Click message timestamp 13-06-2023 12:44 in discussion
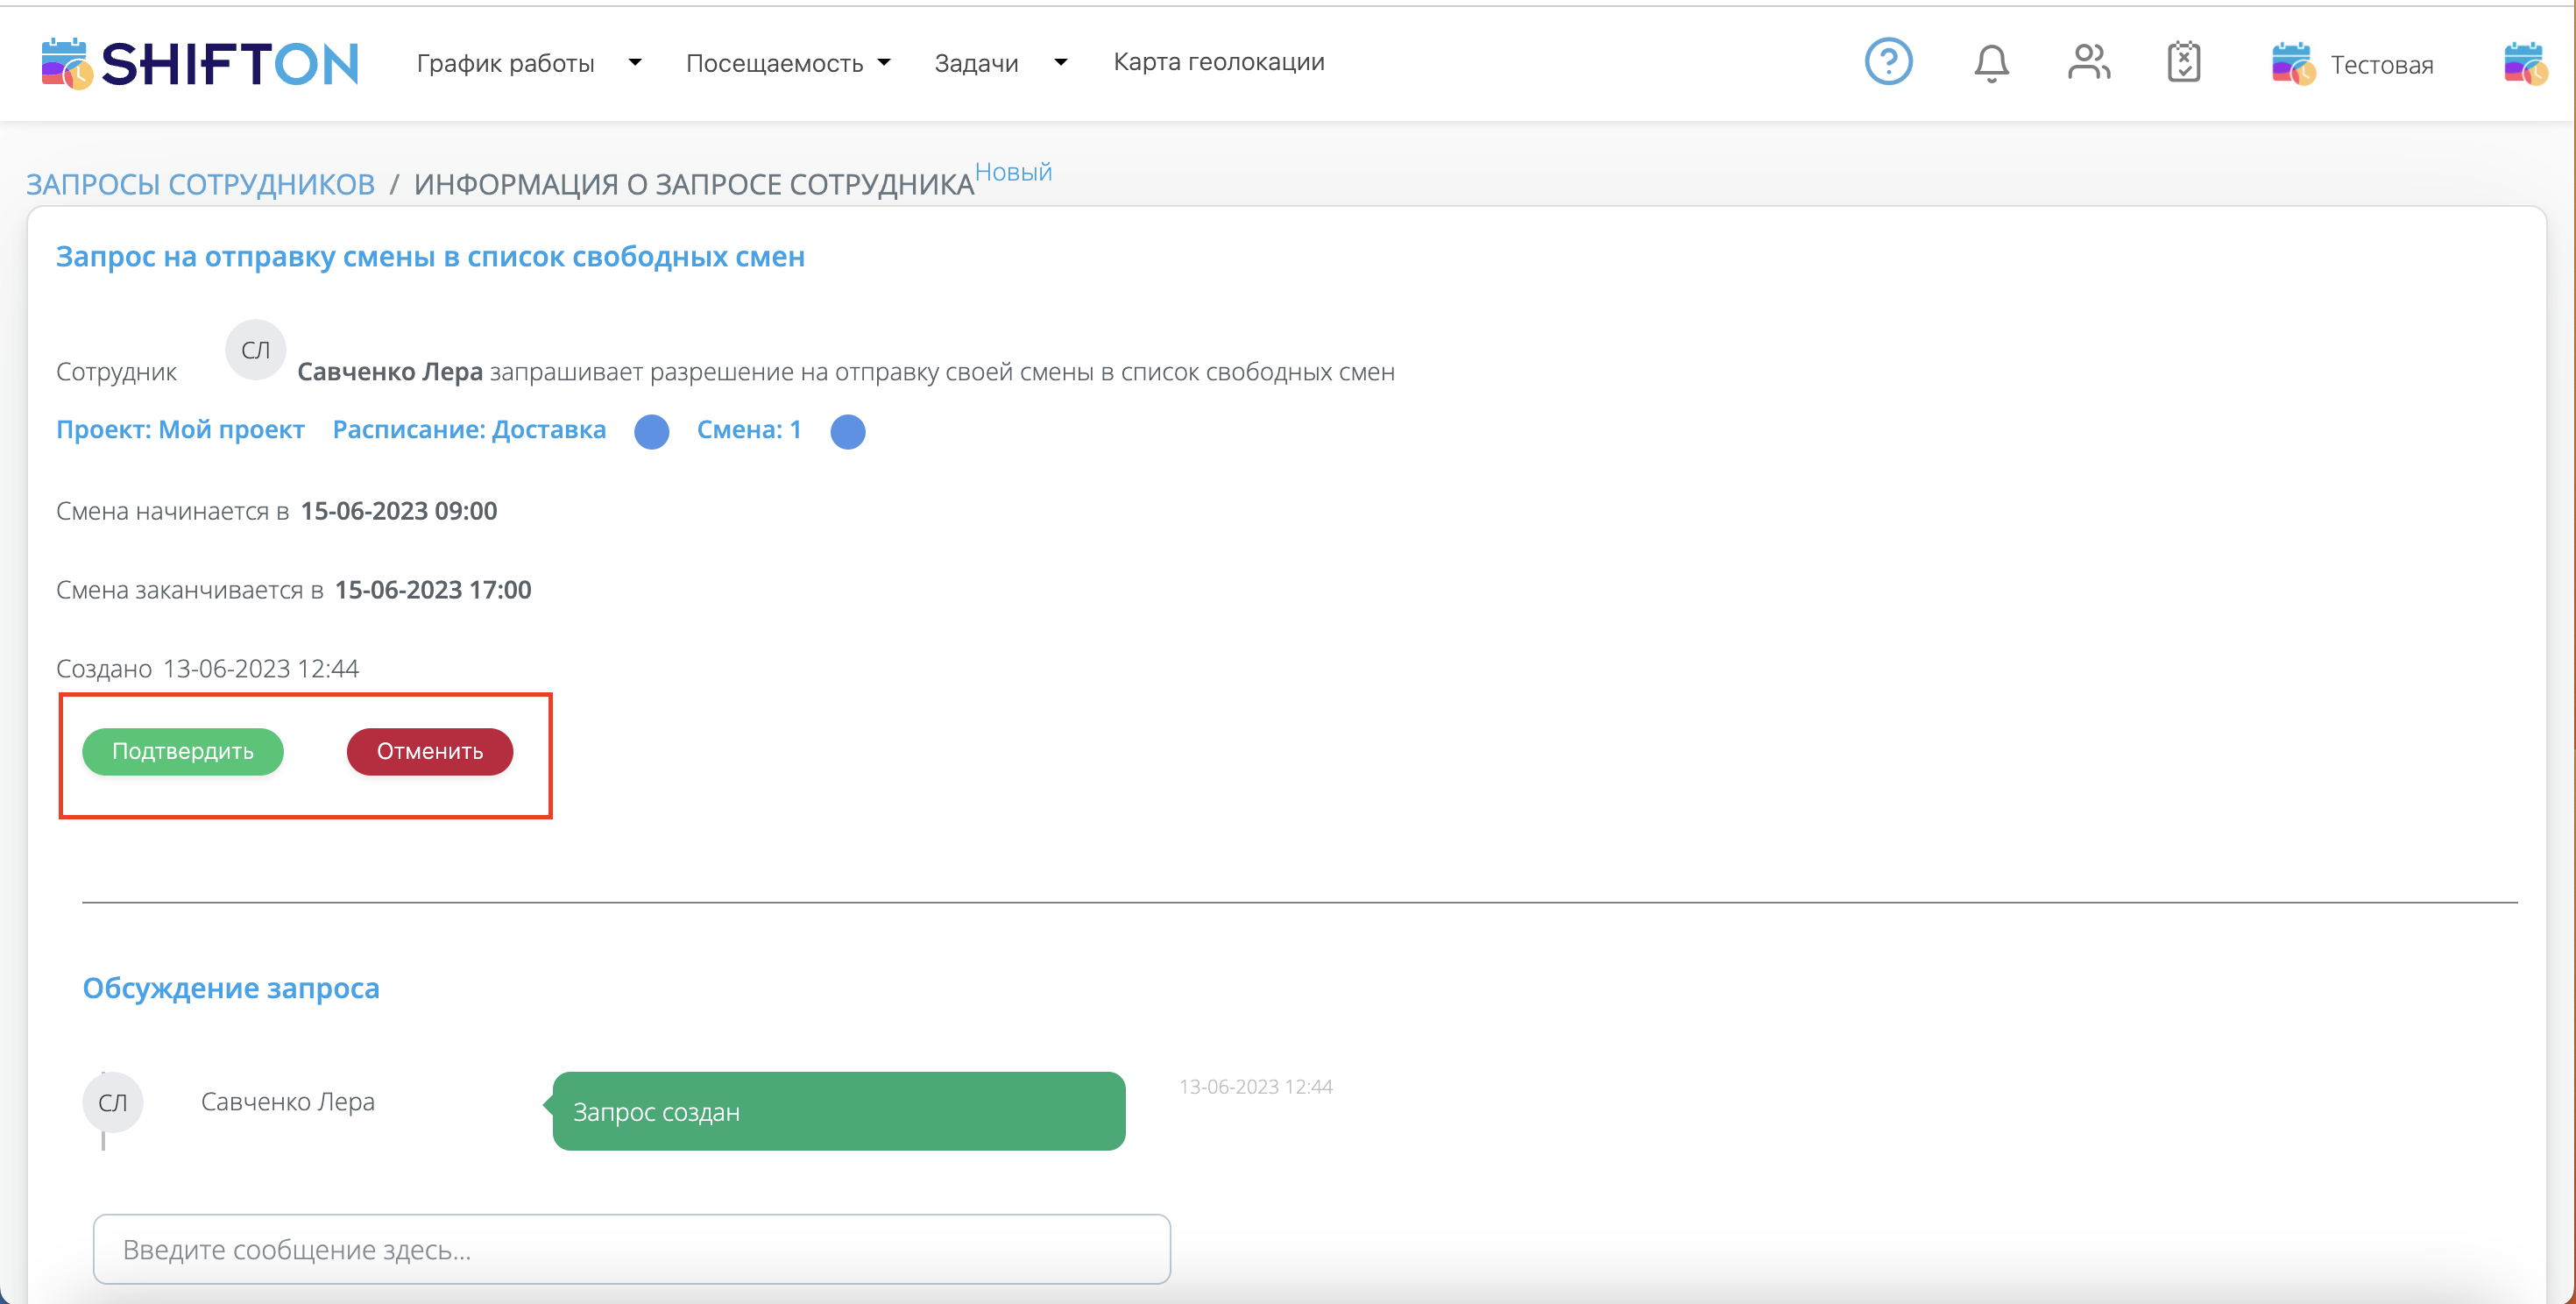The width and height of the screenshot is (2576, 1304). [1256, 1087]
